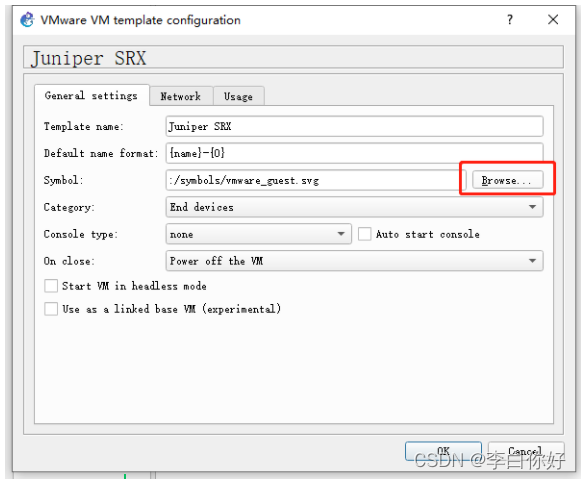Enable Start VM in headless mode
This screenshot has width=581, height=479.
click(x=51, y=286)
